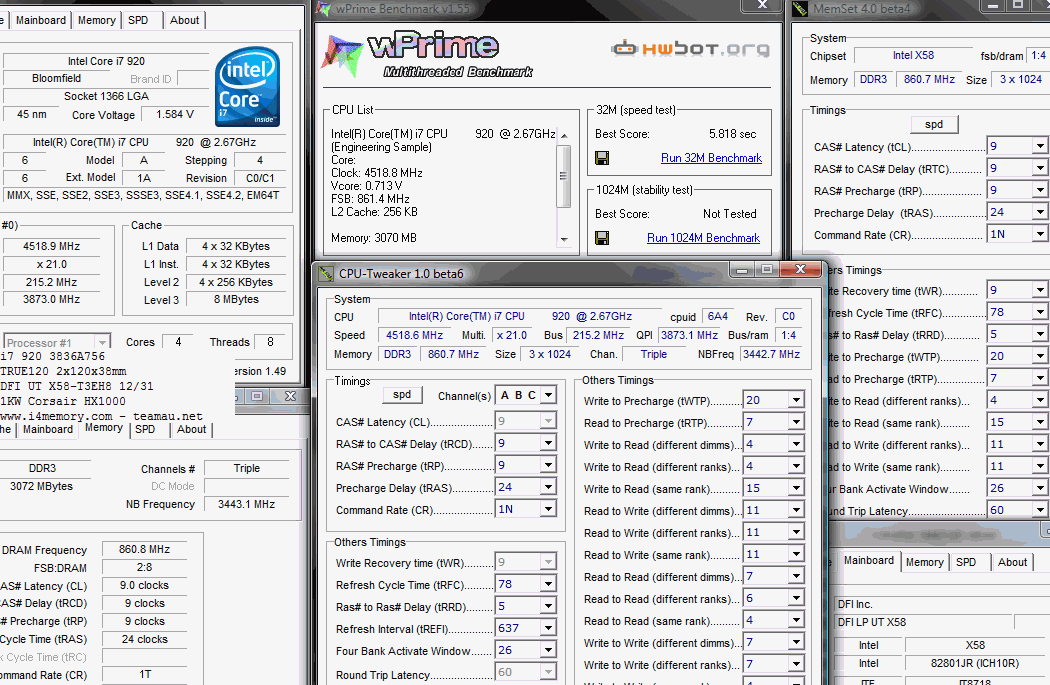Click the QPI 3873.1 MHz field
The width and height of the screenshot is (1050, 685).
688,335
